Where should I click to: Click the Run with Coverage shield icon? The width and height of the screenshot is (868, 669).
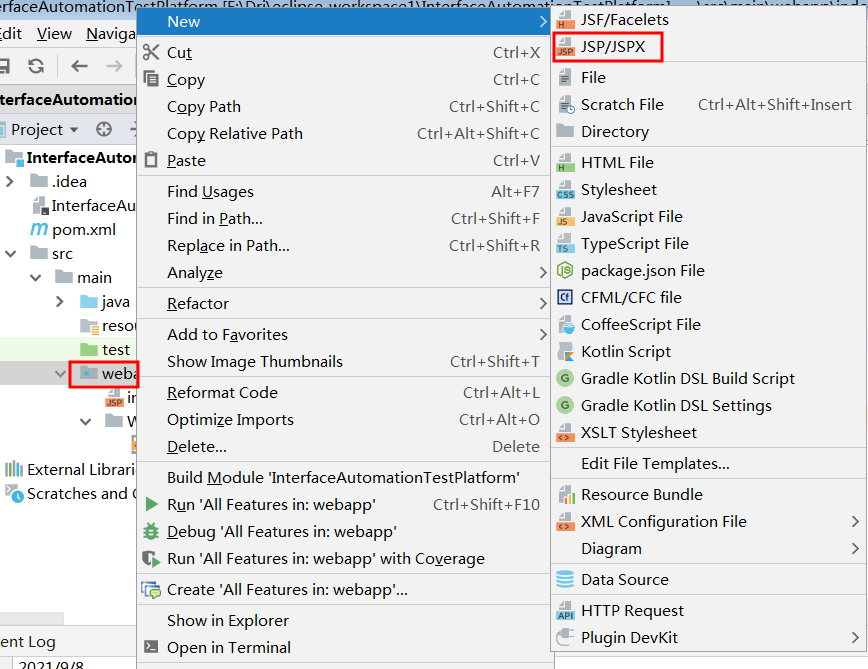[151, 558]
